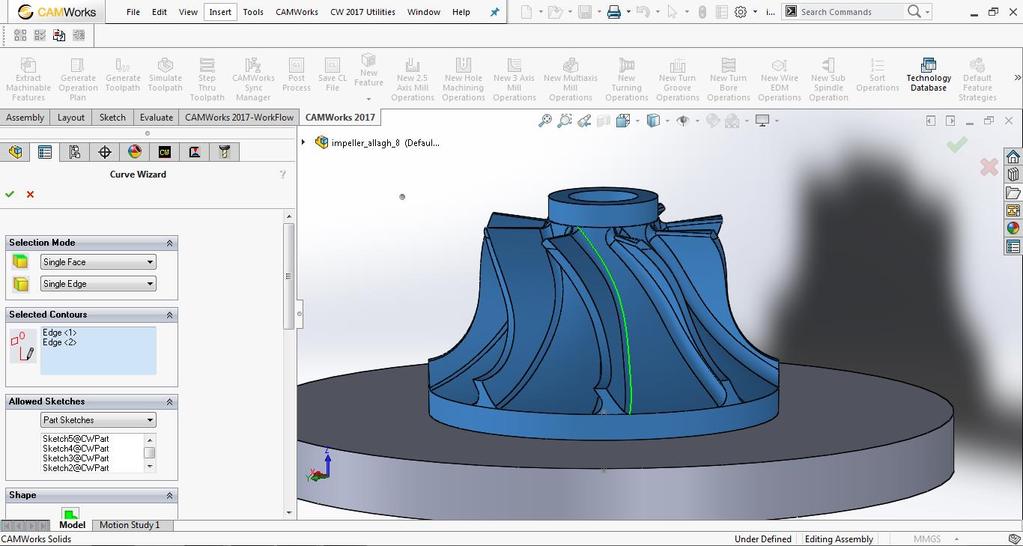Click the contour selection sketch icon

(x=23, y=345)
